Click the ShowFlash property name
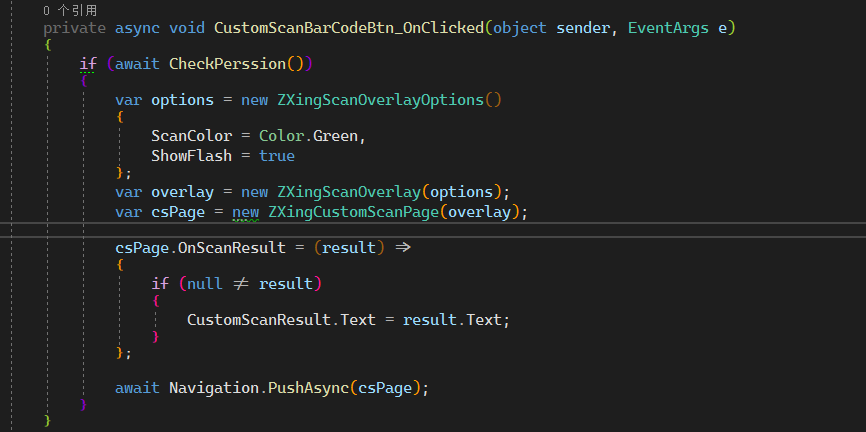Viewport: 866px width, 432px height. 192,156
